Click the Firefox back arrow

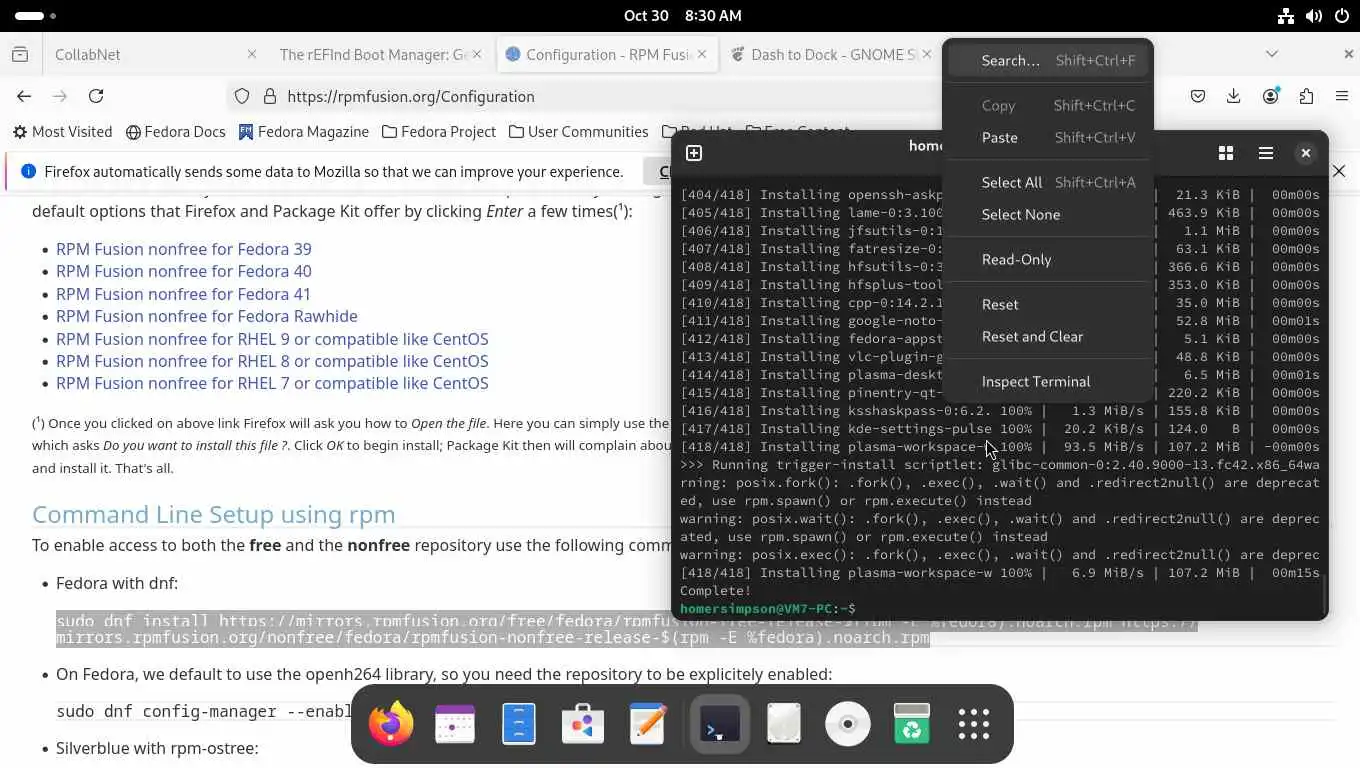tap(24, 96)
